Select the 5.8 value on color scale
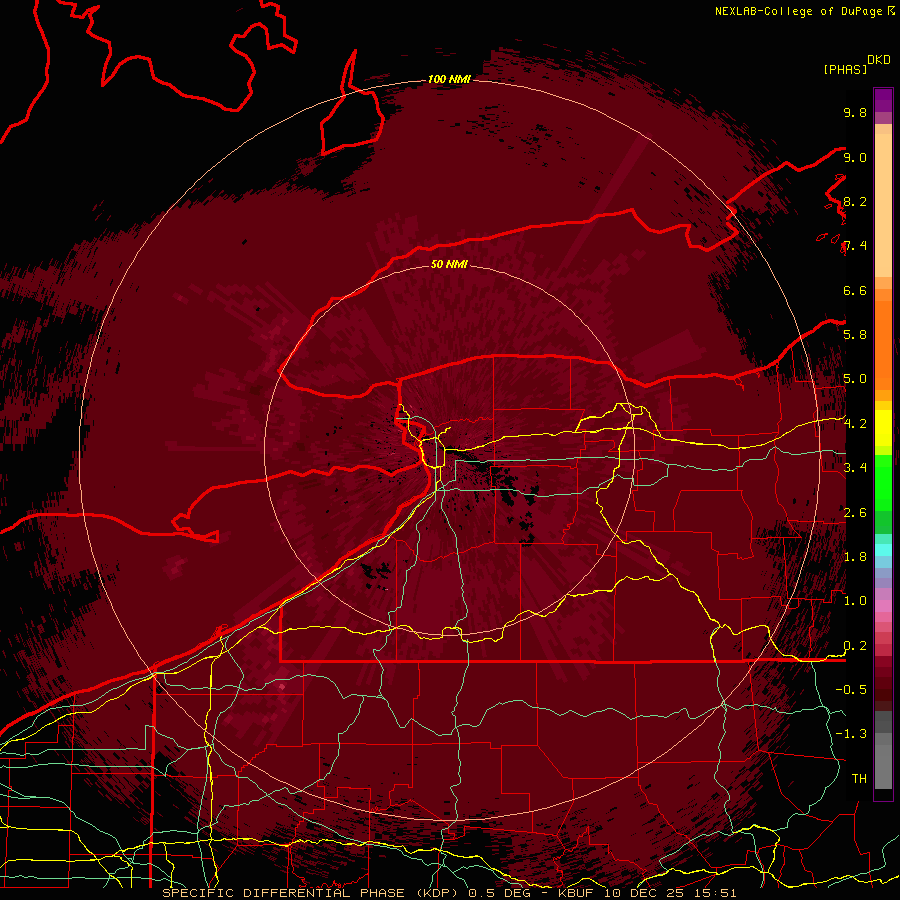Viewport: 900px width, 900px height. click(x=855, y=334)
